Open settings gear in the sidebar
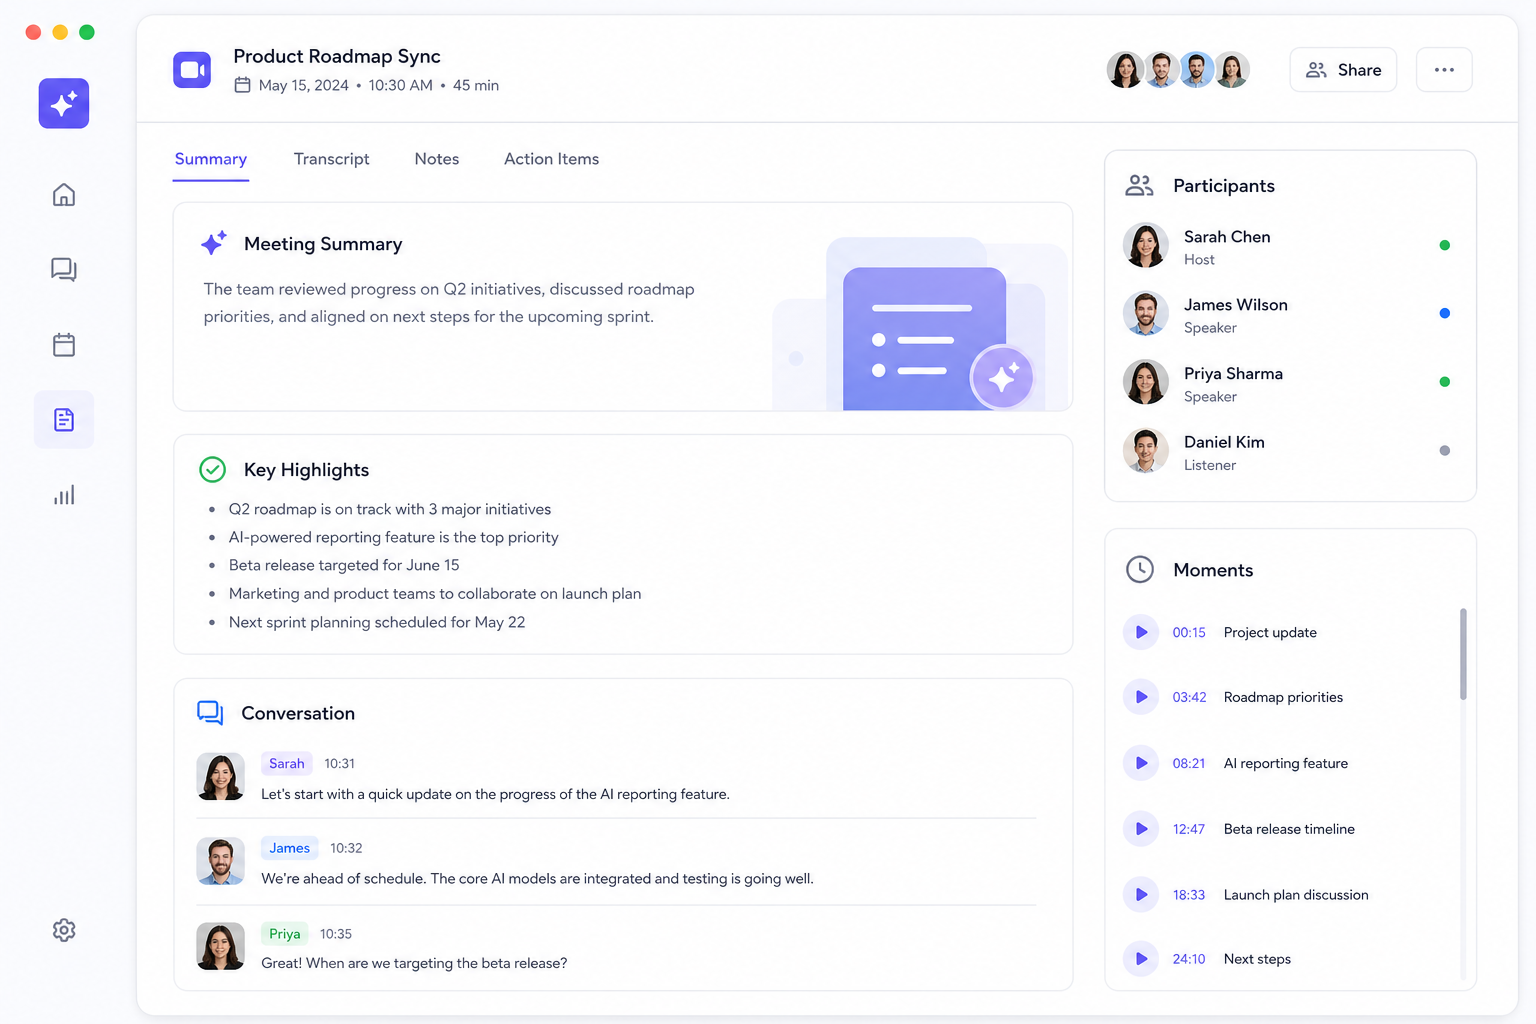The width and height of the screenshot is (1536, 1024). (x=64, y=930)
